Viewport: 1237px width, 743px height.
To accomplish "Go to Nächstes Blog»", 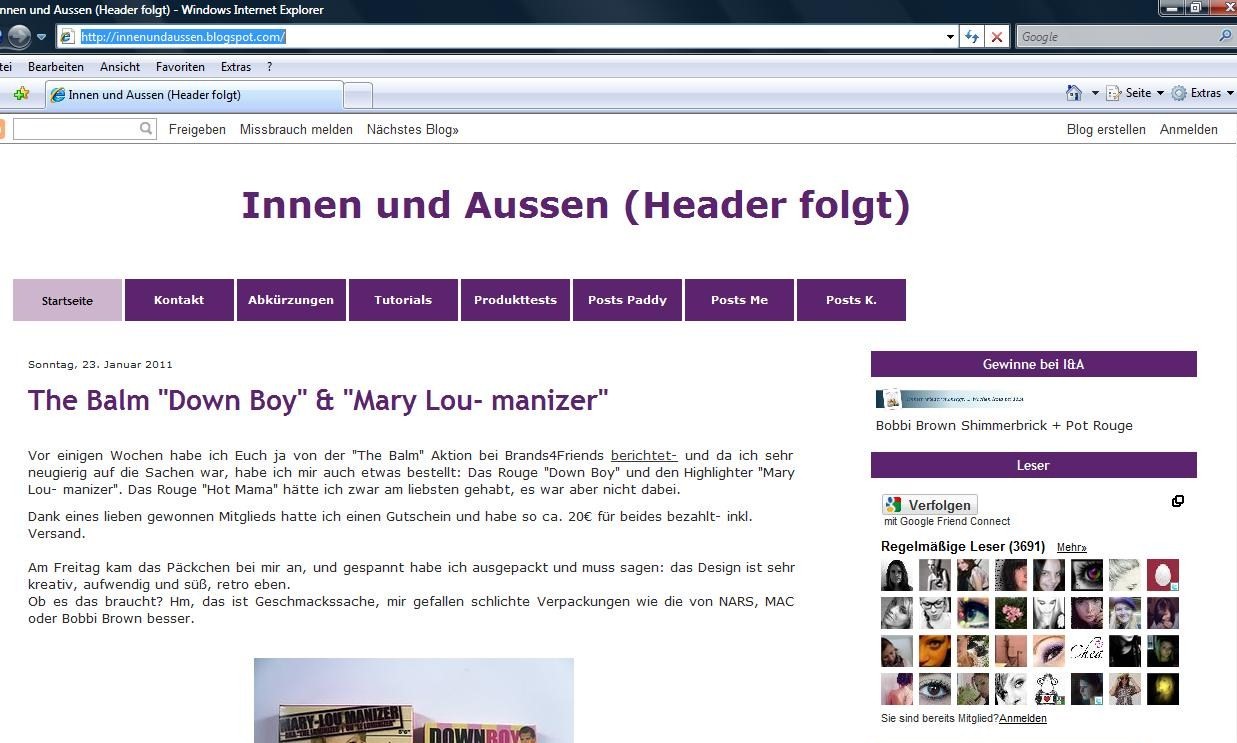I will pyautogui.click(x=413, y=129).
